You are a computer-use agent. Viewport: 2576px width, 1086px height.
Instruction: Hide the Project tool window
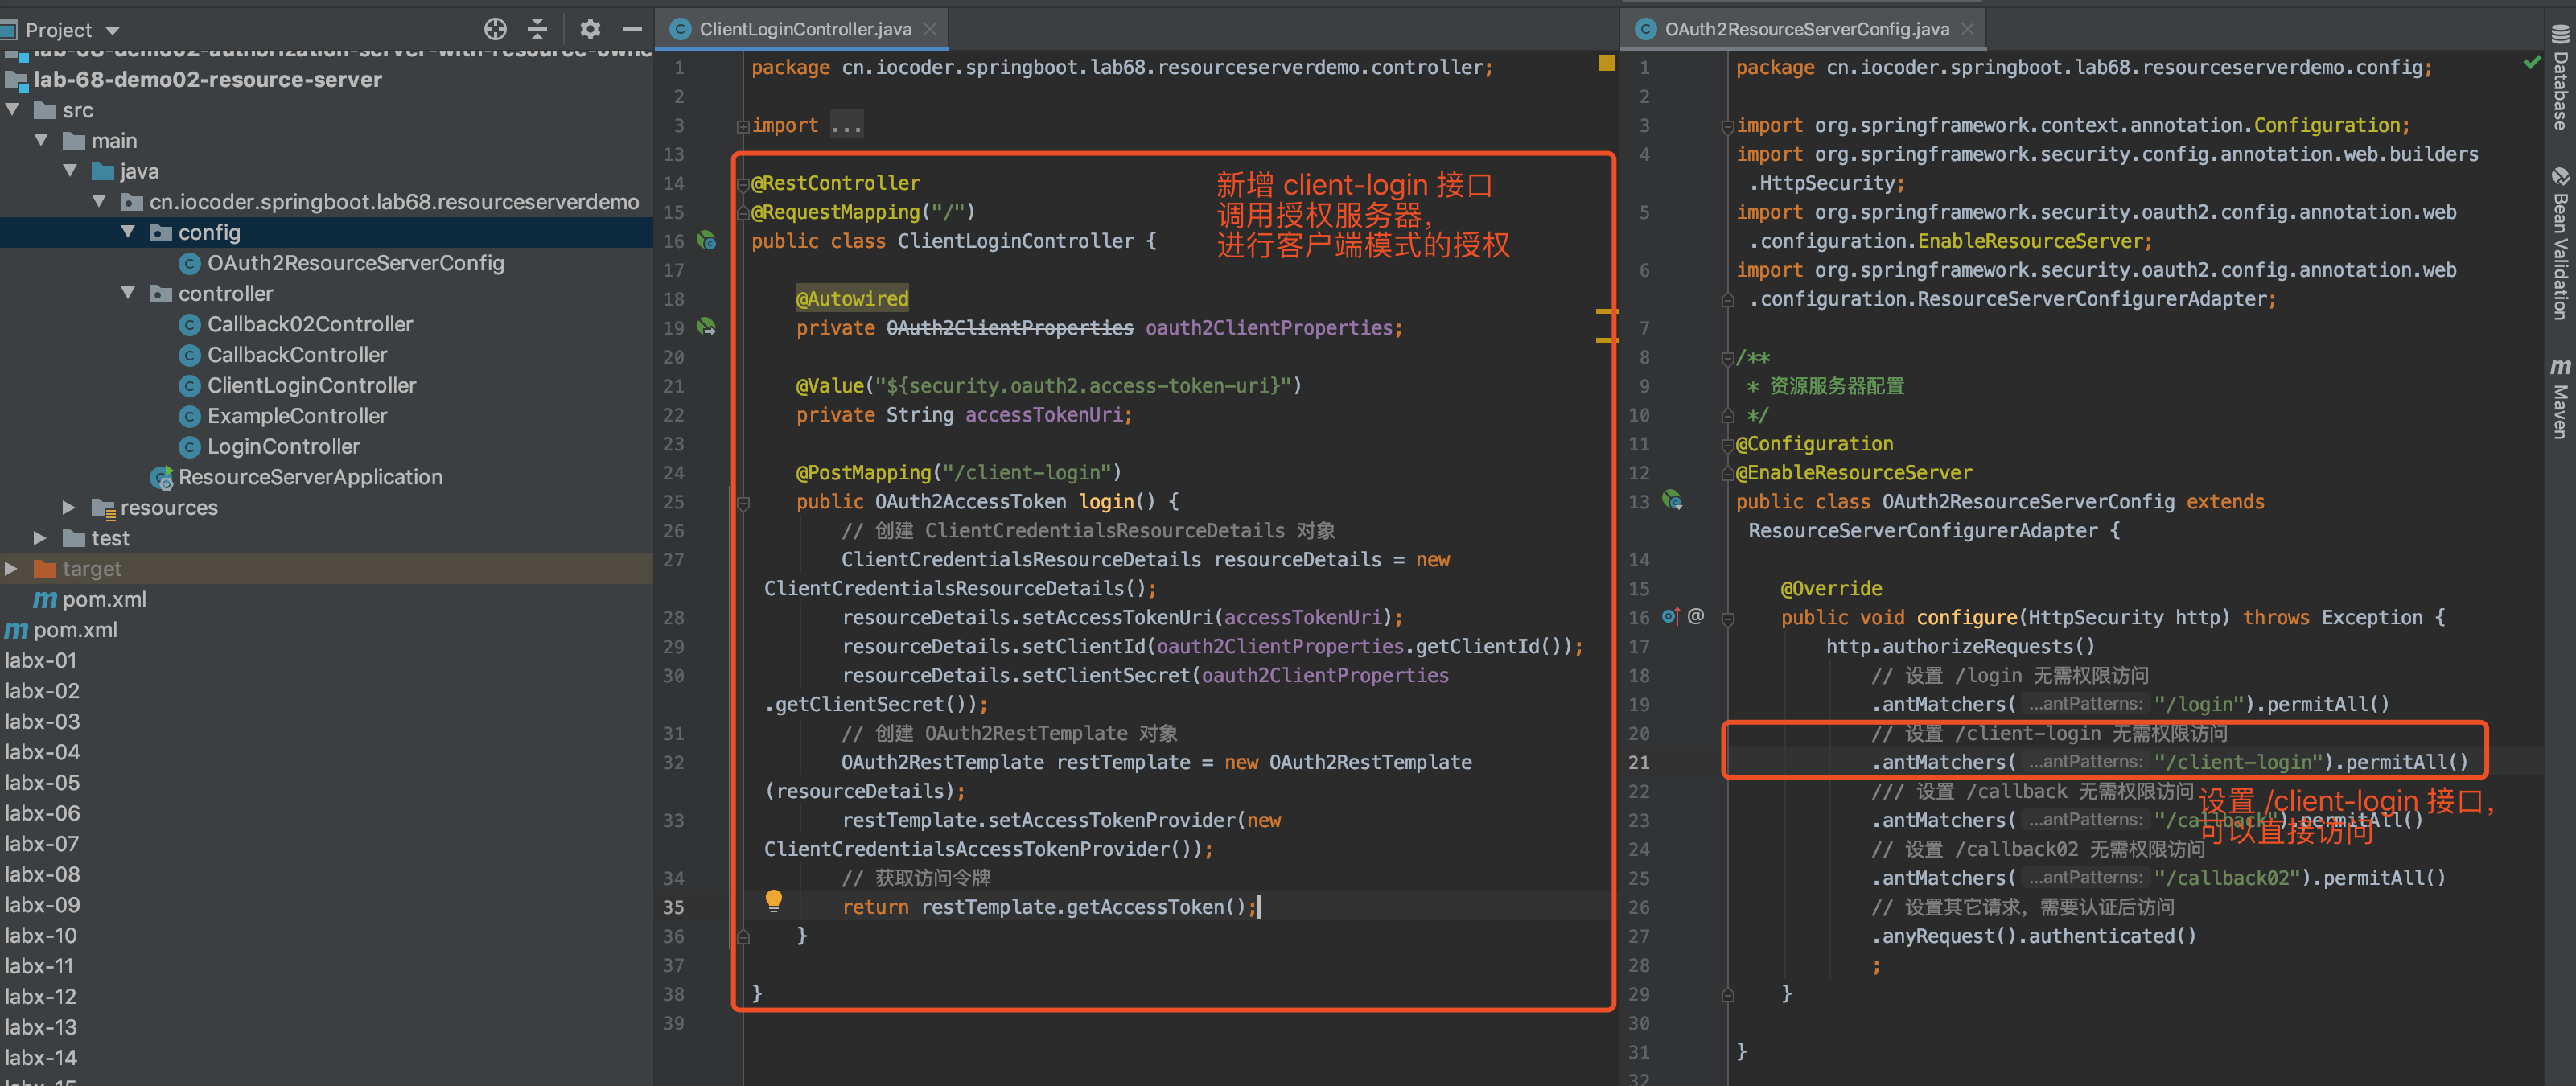(633, 29)
